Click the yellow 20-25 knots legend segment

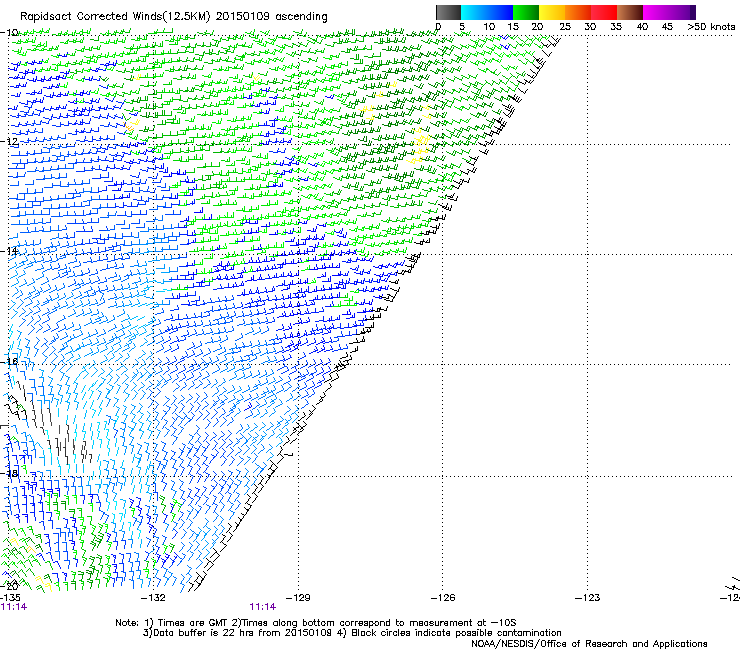[552, 12]
